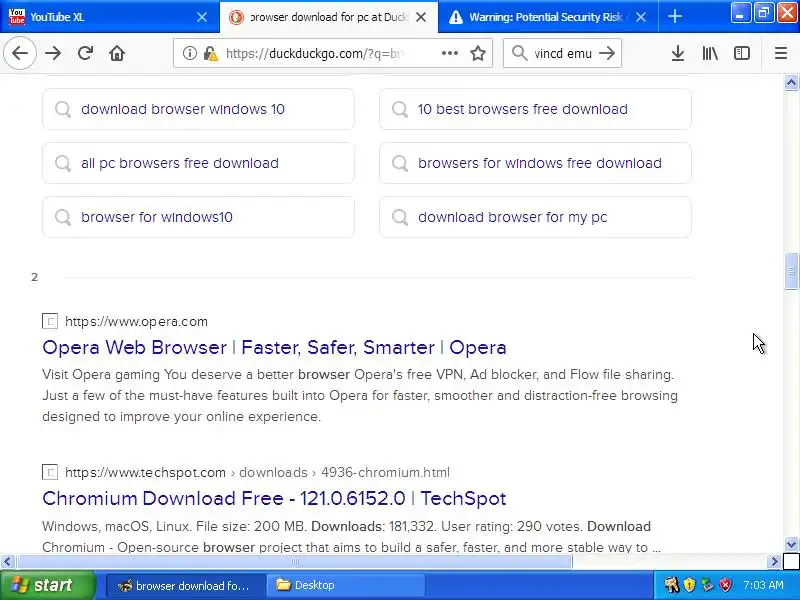Click the green safely remove hardware tray icon

click(707, 585)
